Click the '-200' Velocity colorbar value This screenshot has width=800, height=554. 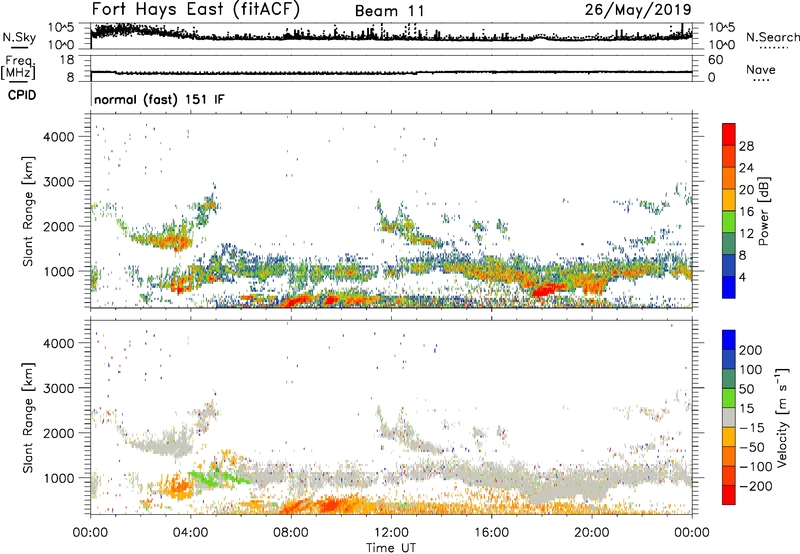[756, 486]
